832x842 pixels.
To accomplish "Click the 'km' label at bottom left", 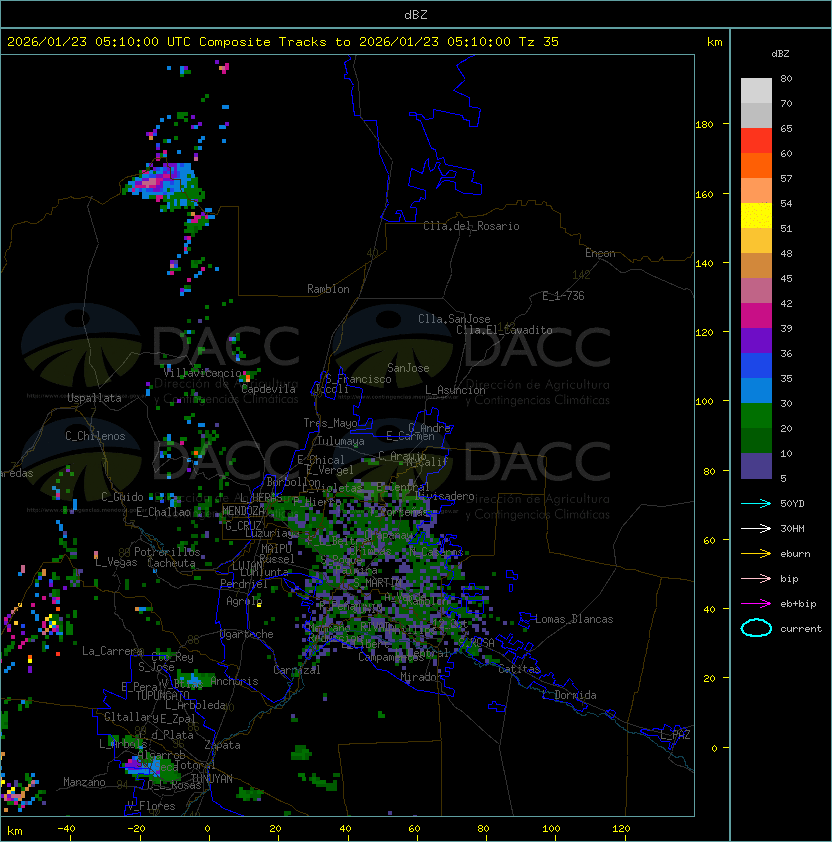I will point(15,831).
